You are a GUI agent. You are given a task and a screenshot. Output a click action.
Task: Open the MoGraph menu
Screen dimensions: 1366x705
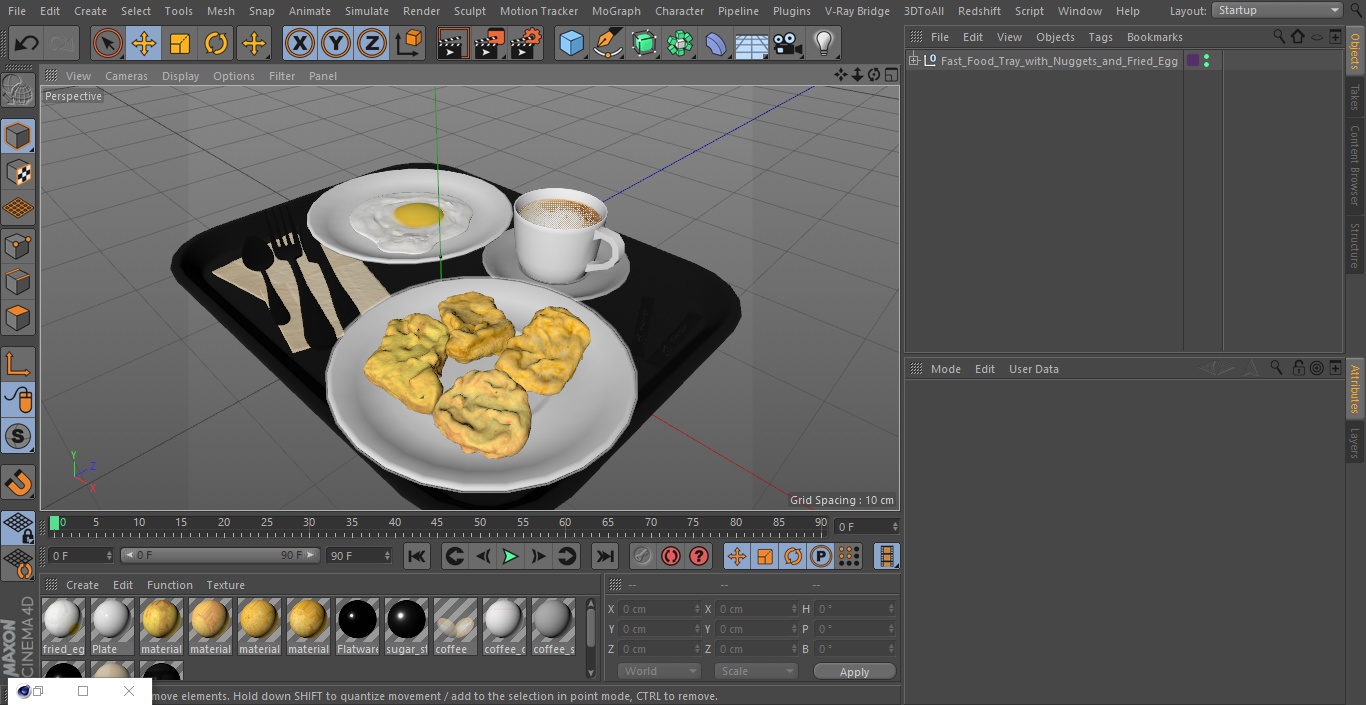click(x=616, y=11)
